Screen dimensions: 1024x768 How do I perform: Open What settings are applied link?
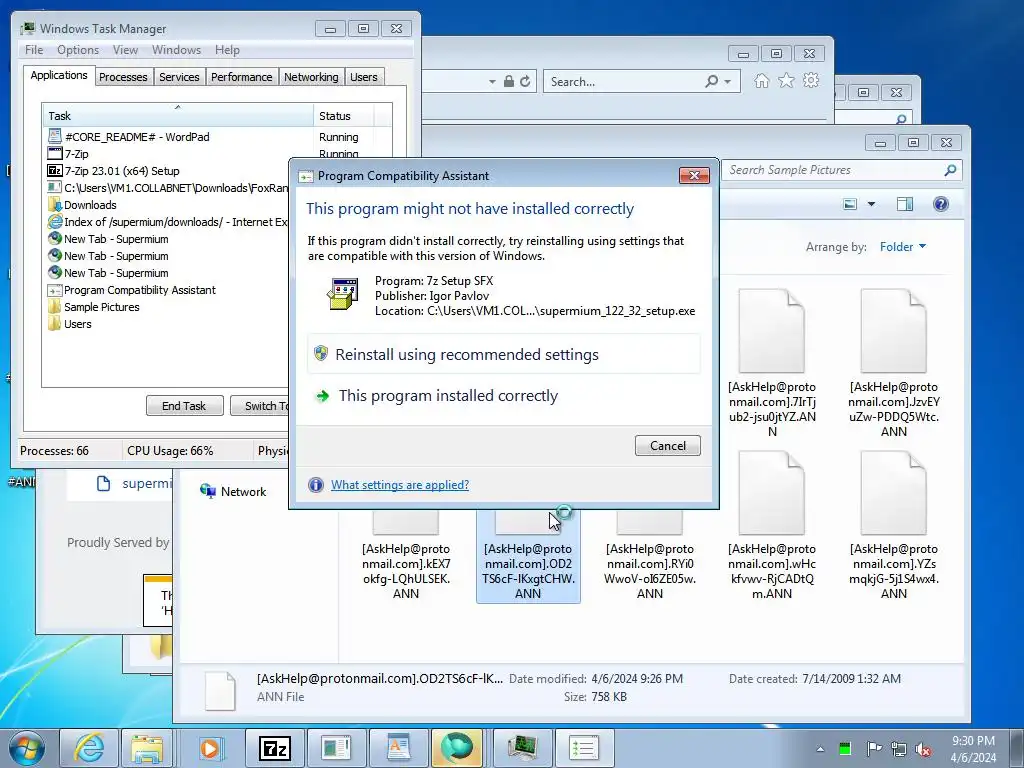[400, 485]
